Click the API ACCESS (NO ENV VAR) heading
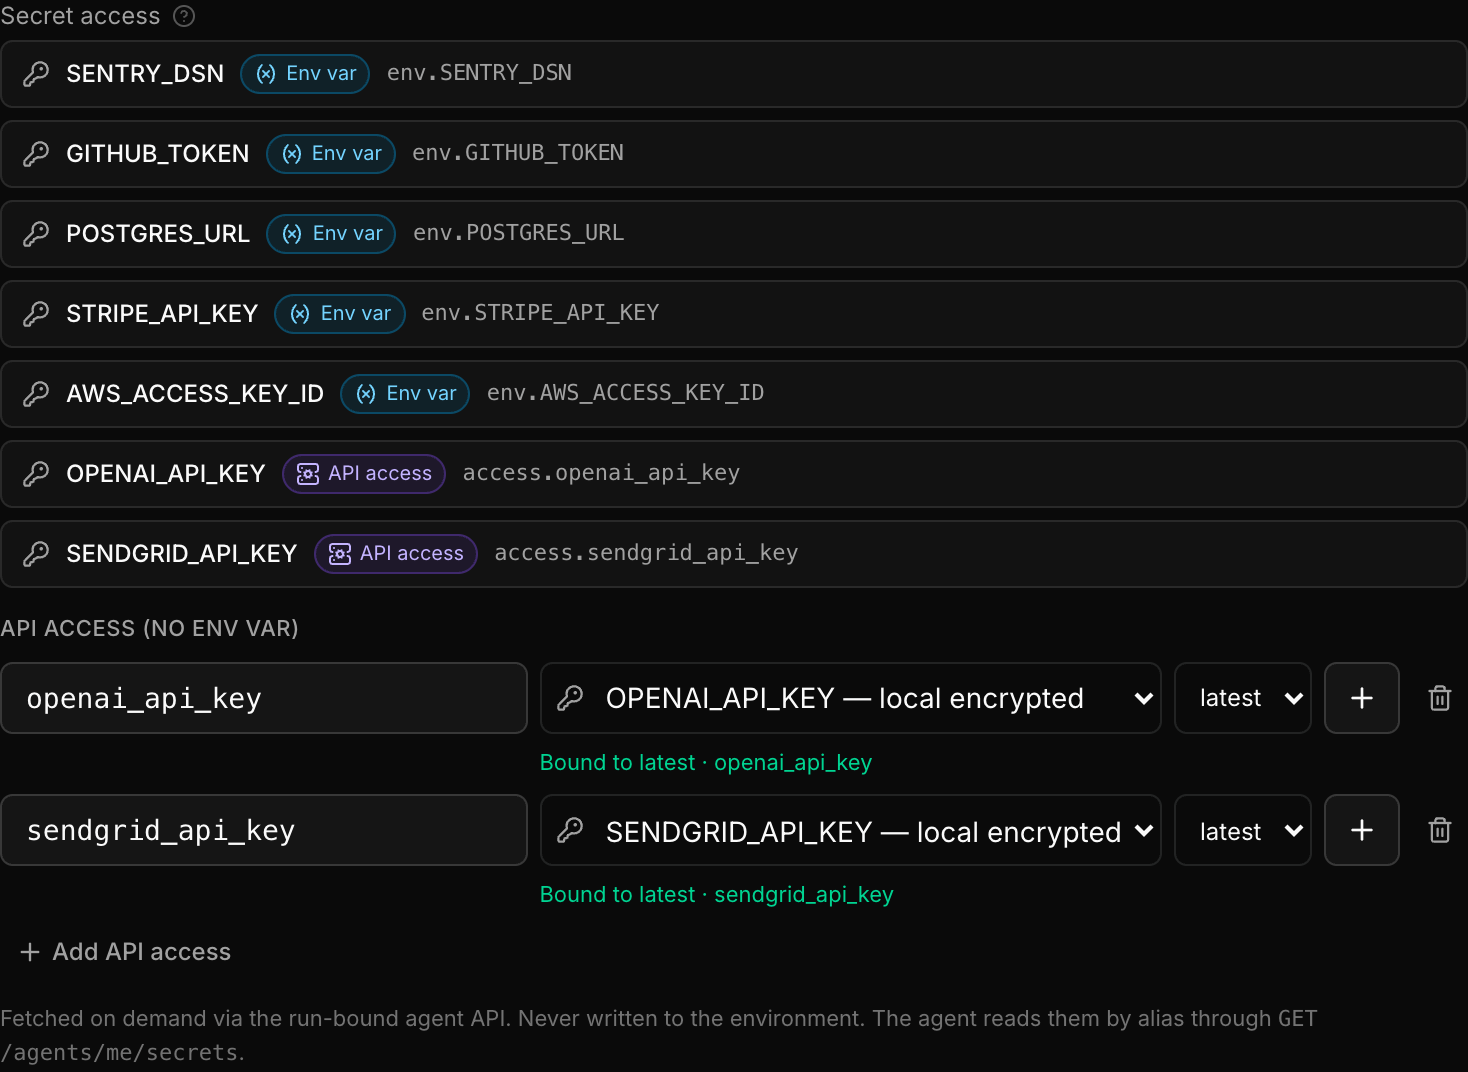The width and height of the screenshot is (1468, 1072). coord(150,628)
